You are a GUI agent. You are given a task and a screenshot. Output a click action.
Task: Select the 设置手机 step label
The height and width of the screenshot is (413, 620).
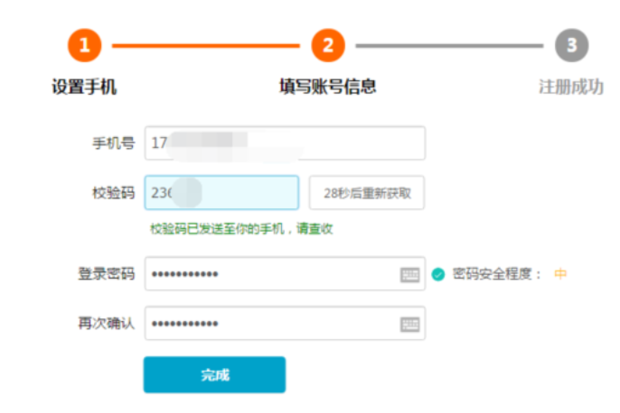(x=84, y=87)
